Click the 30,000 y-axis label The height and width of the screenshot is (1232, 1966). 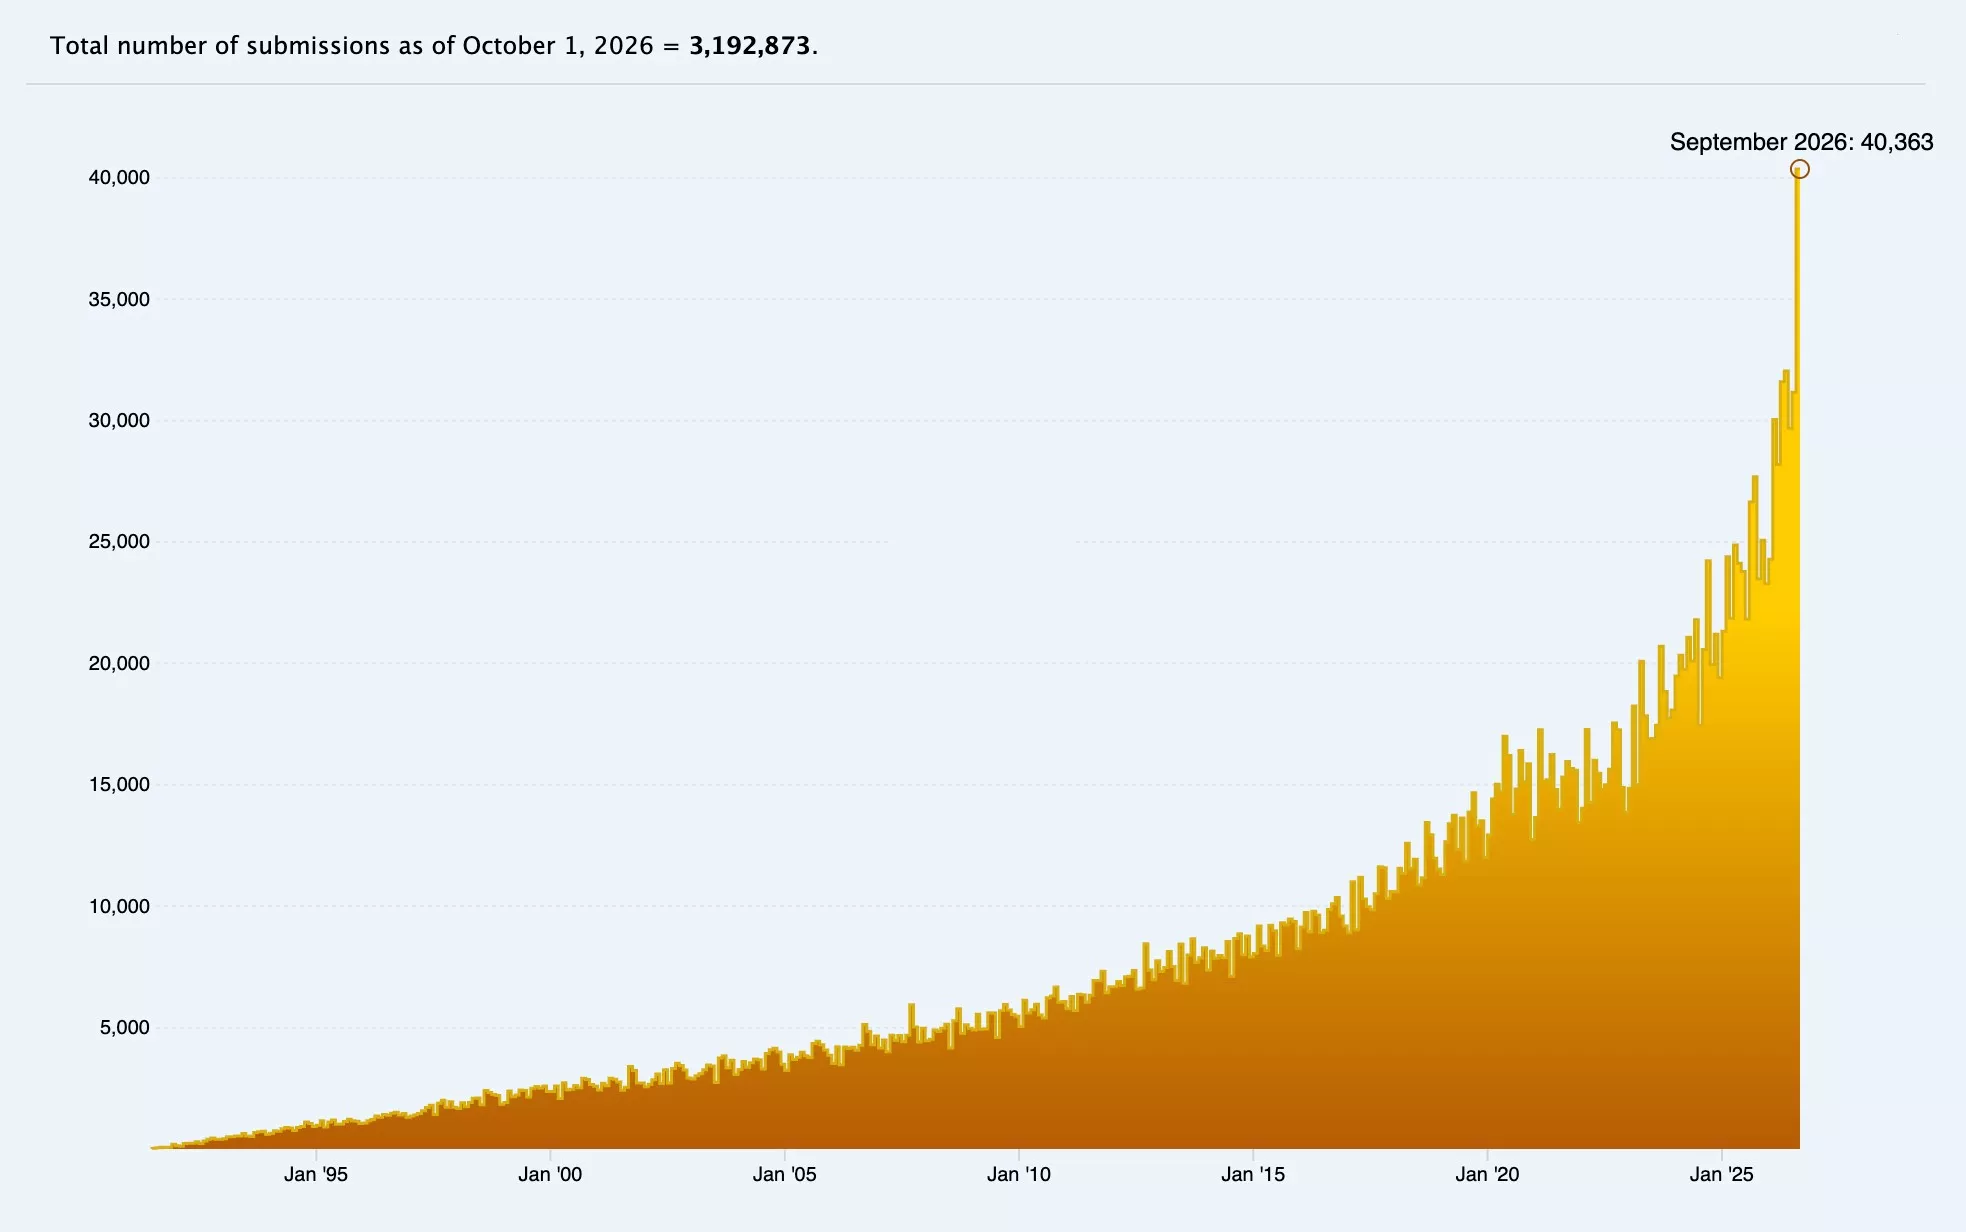(119, 420)
